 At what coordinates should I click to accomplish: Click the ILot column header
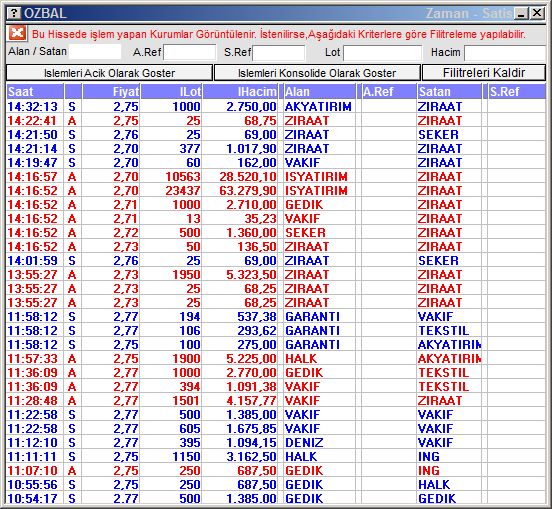pos(171,92)
